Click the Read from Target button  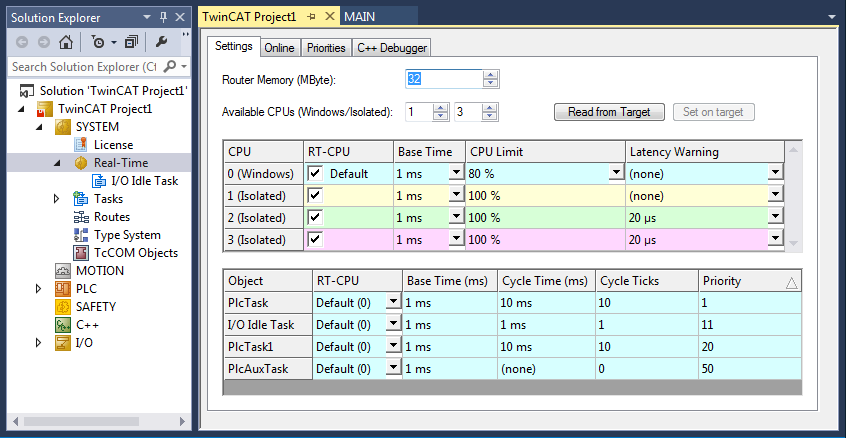tap(609, 112)
